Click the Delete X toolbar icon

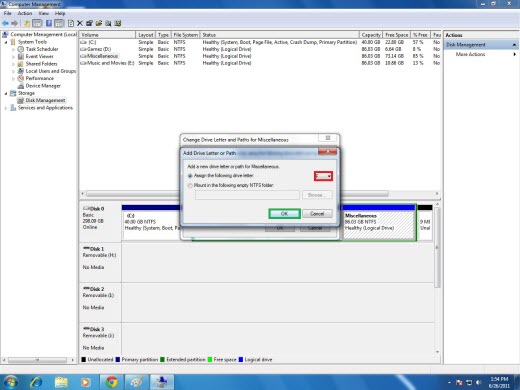pyautogui.click(x=80, y=23)
